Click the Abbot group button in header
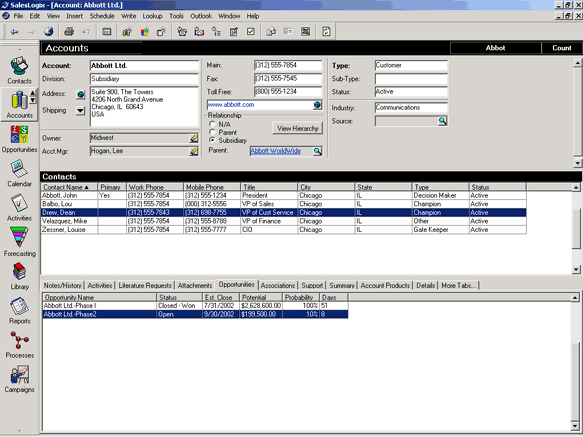Image resolution: width=583 pixels, height=437 pixels. (495, 48)
